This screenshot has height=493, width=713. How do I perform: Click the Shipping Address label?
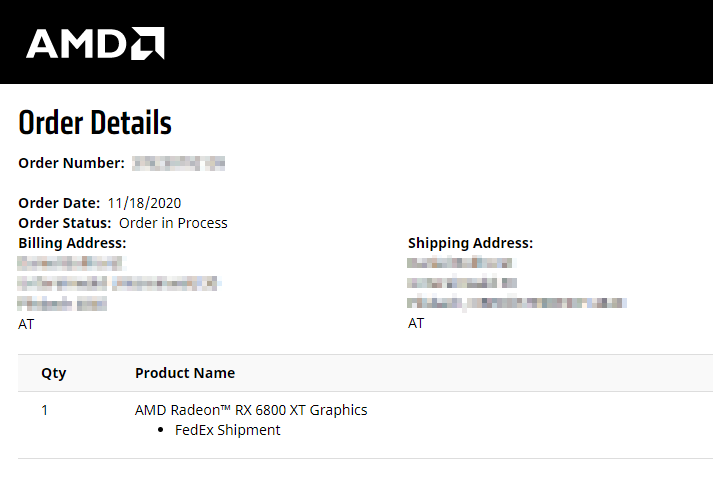pos(470,243)
